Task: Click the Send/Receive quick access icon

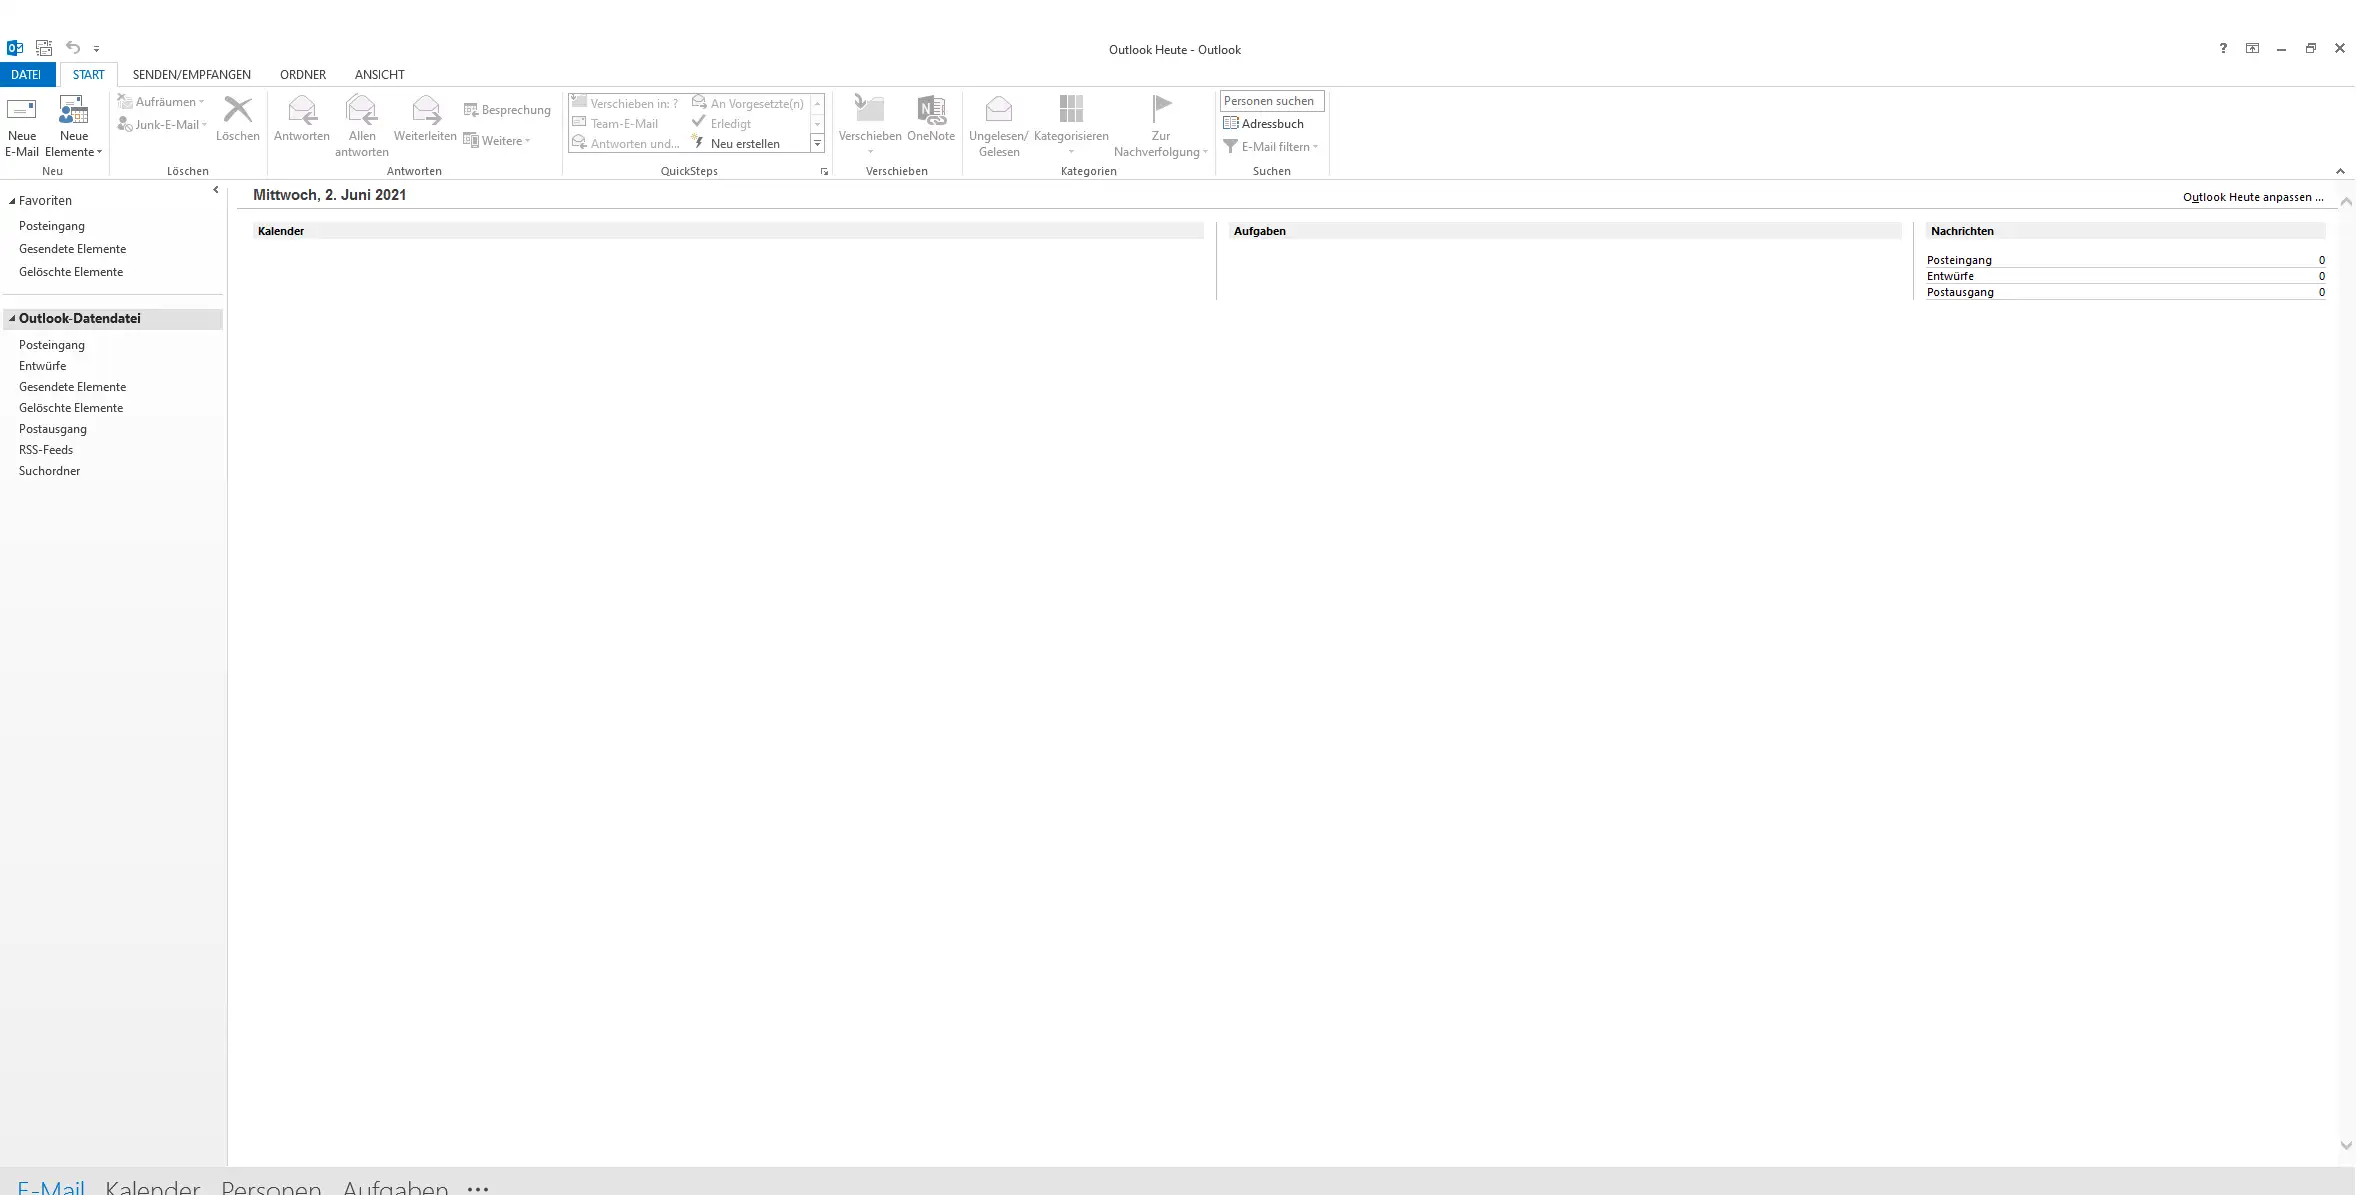Action: (44, 48)
